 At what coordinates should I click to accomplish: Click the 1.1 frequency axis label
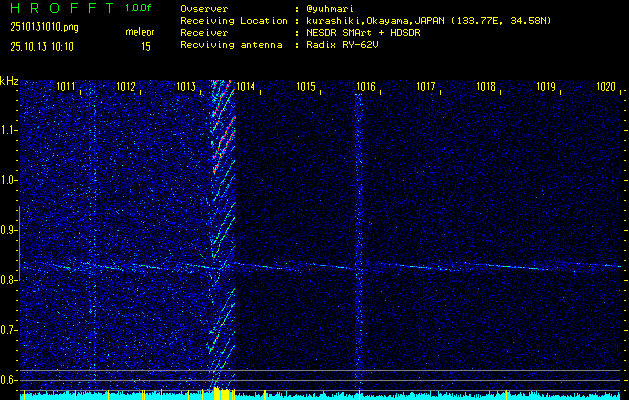click(x=9, y=130)
